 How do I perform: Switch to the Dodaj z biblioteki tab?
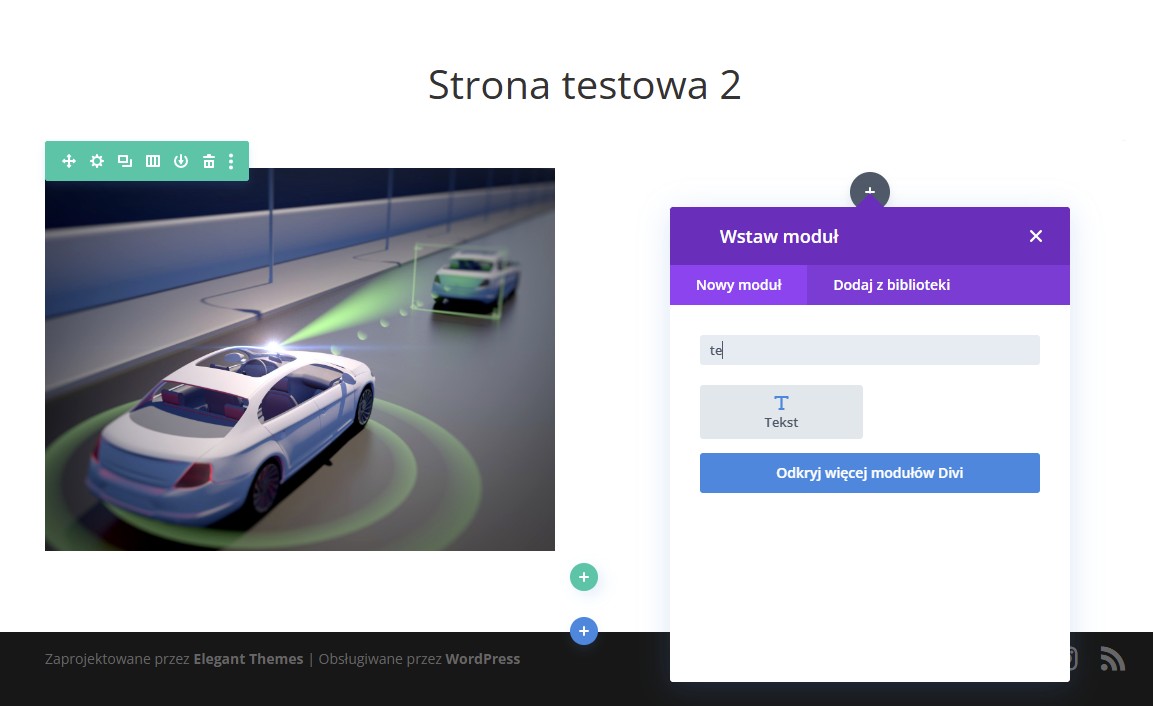coord(891,285)
